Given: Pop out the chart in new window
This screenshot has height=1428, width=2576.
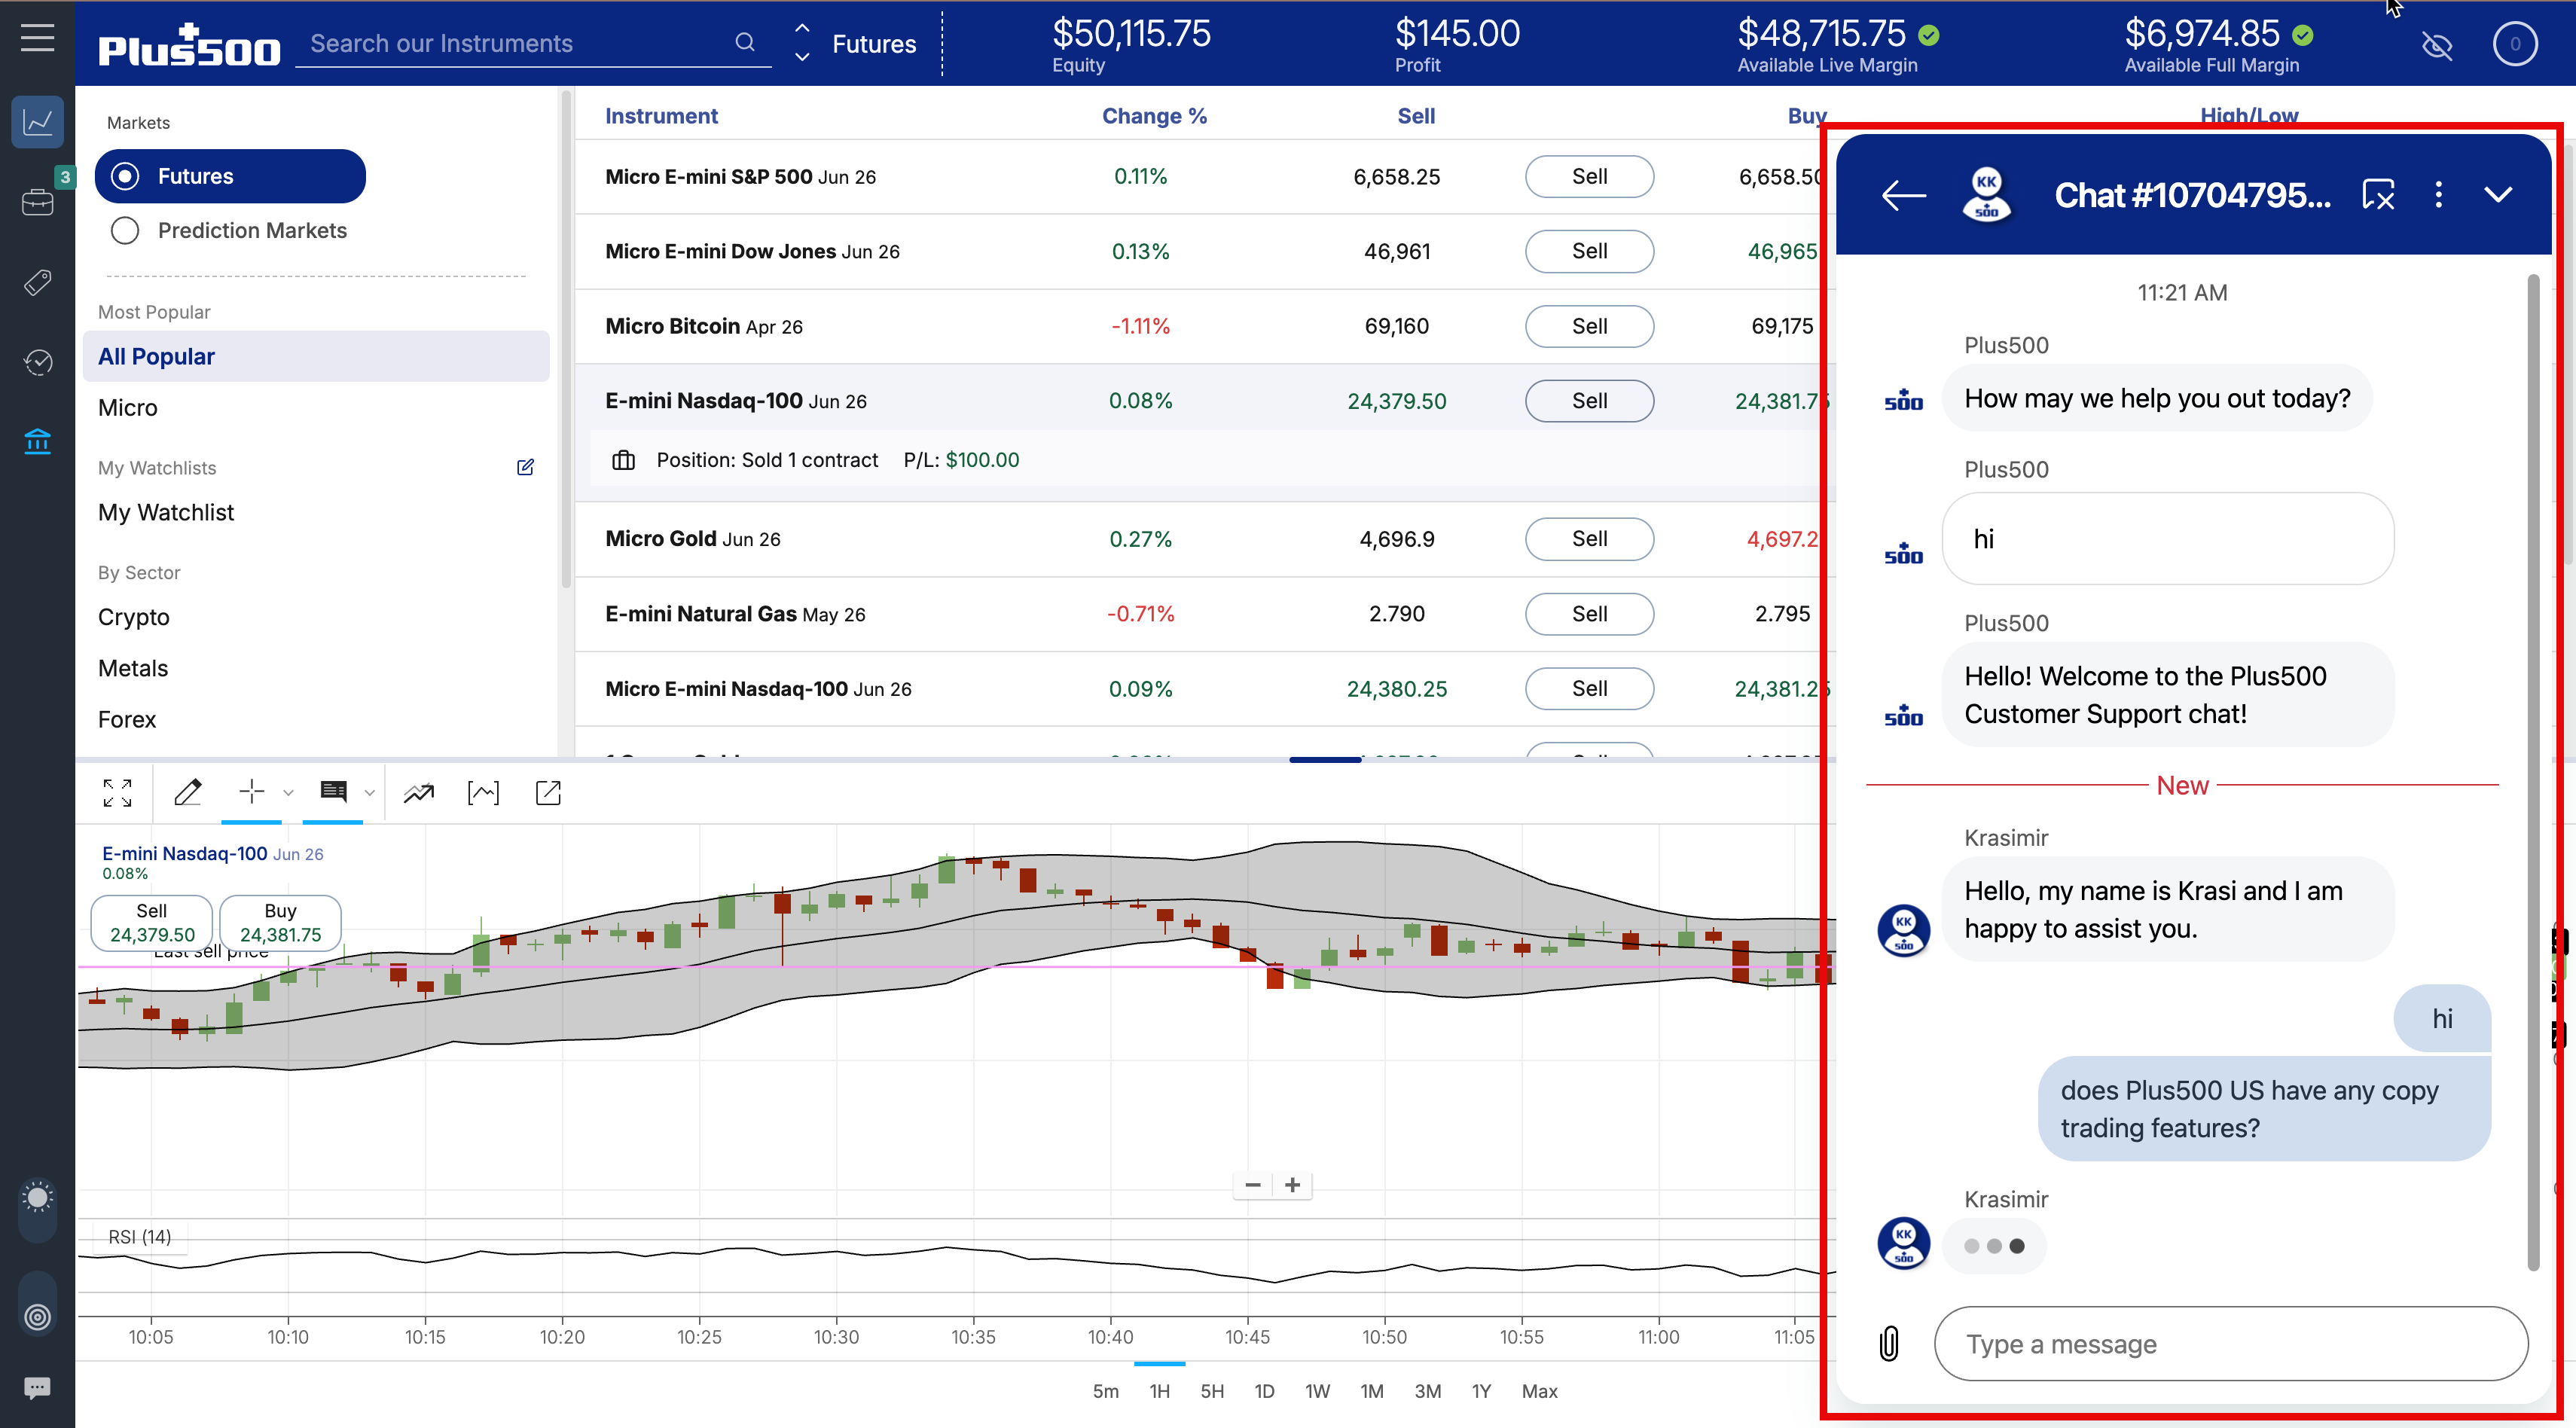Looking at the screenshot, I should [548, 793].
